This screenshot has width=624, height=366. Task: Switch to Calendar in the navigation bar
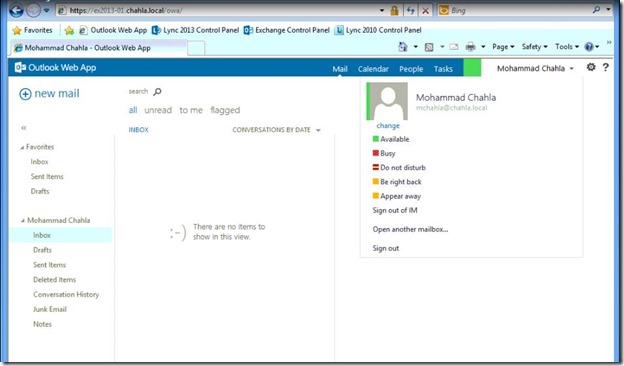[373, 69]
